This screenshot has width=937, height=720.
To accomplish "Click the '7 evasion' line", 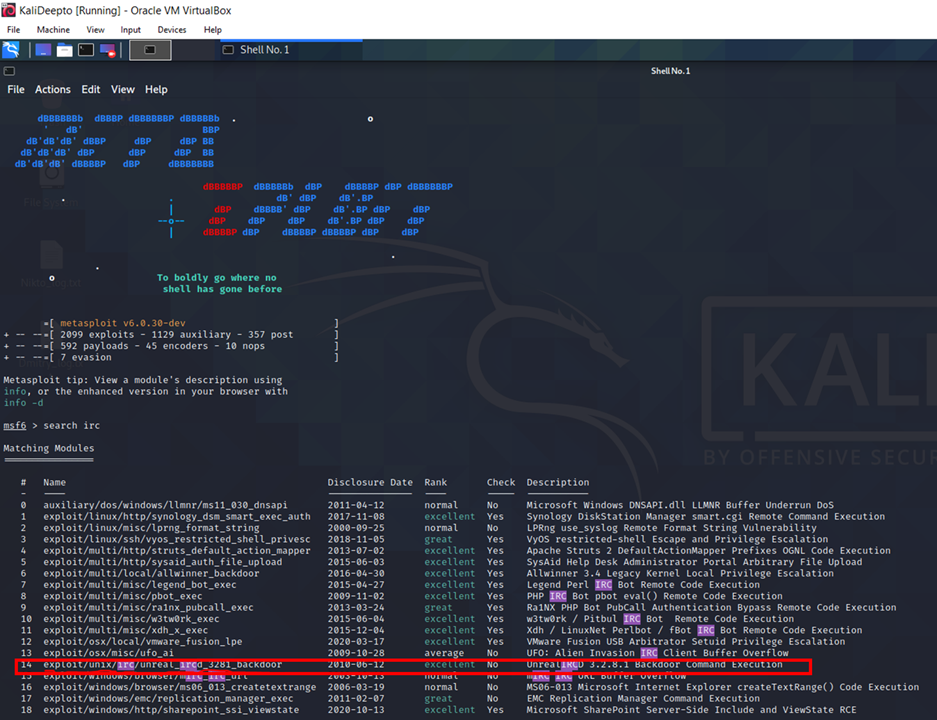I will pyautogui.click(x=85, y=357).
